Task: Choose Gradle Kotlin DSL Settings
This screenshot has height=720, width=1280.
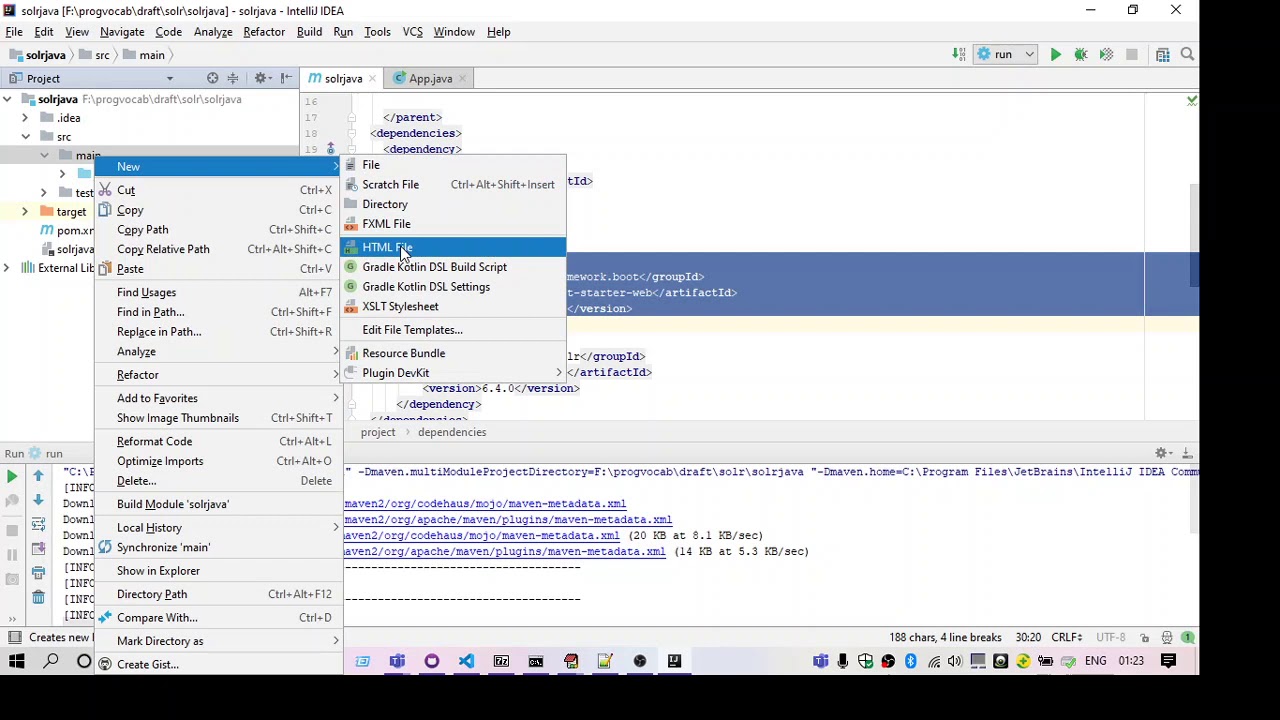Action: pos(453,287)
